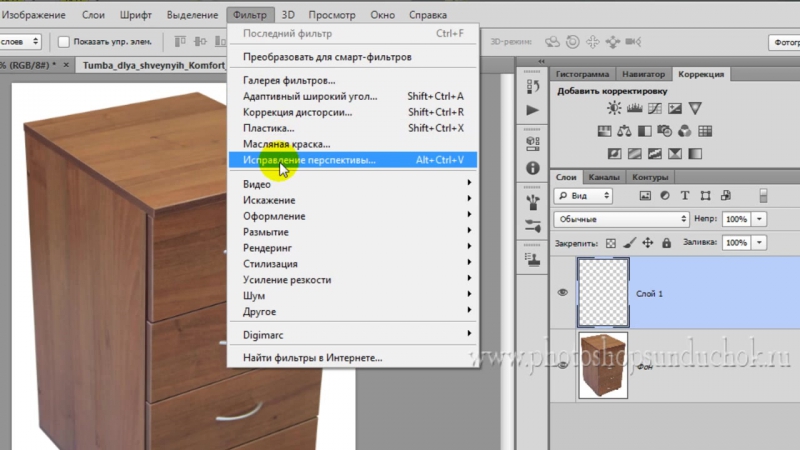Toggle lock transparent pixels
Viewport: 800px width, 450px height.
(x=611, y=243)
